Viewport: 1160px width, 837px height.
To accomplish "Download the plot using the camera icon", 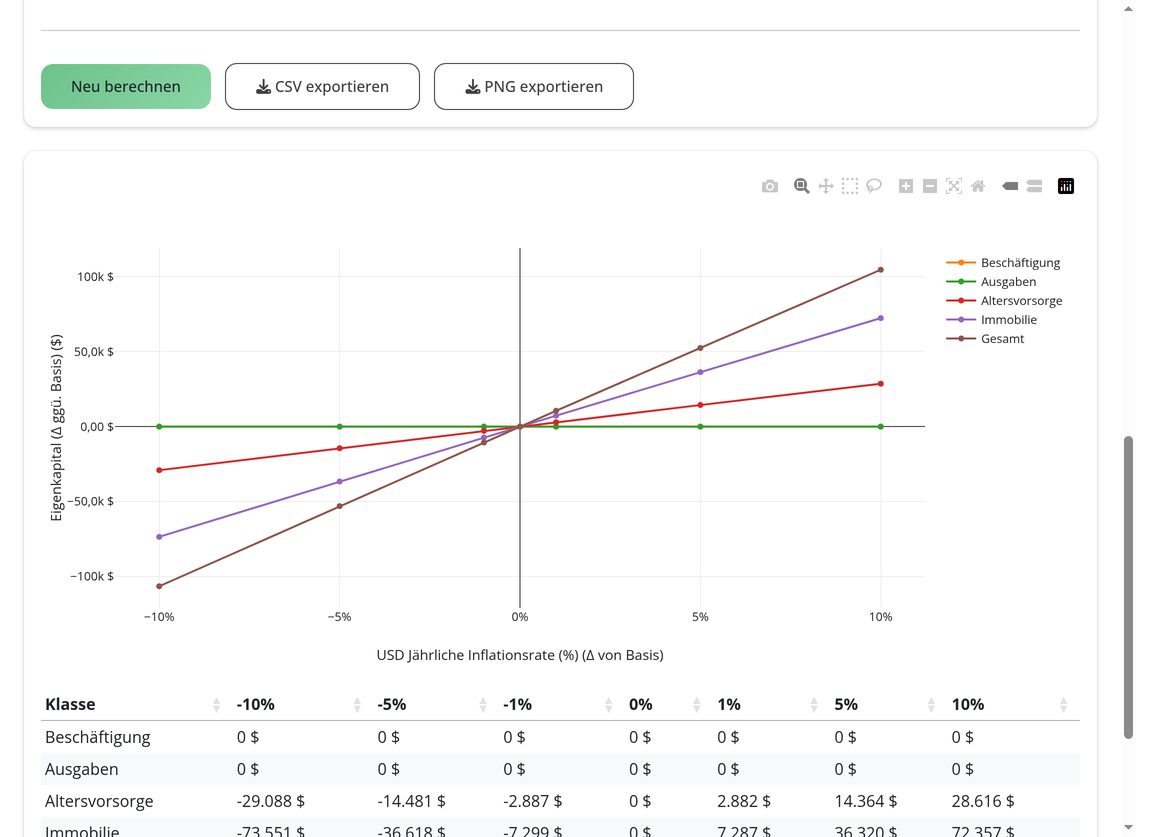I will pos(769,186).
